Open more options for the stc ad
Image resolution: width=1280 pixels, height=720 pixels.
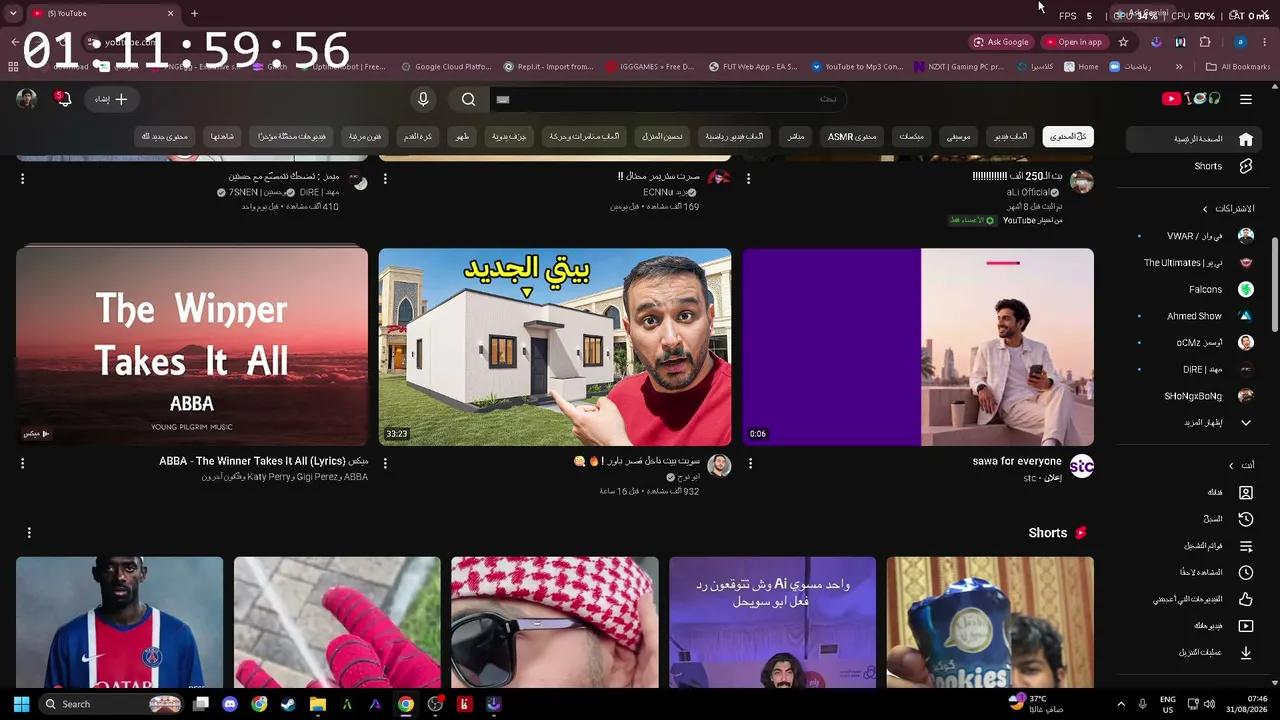(750, 463)
